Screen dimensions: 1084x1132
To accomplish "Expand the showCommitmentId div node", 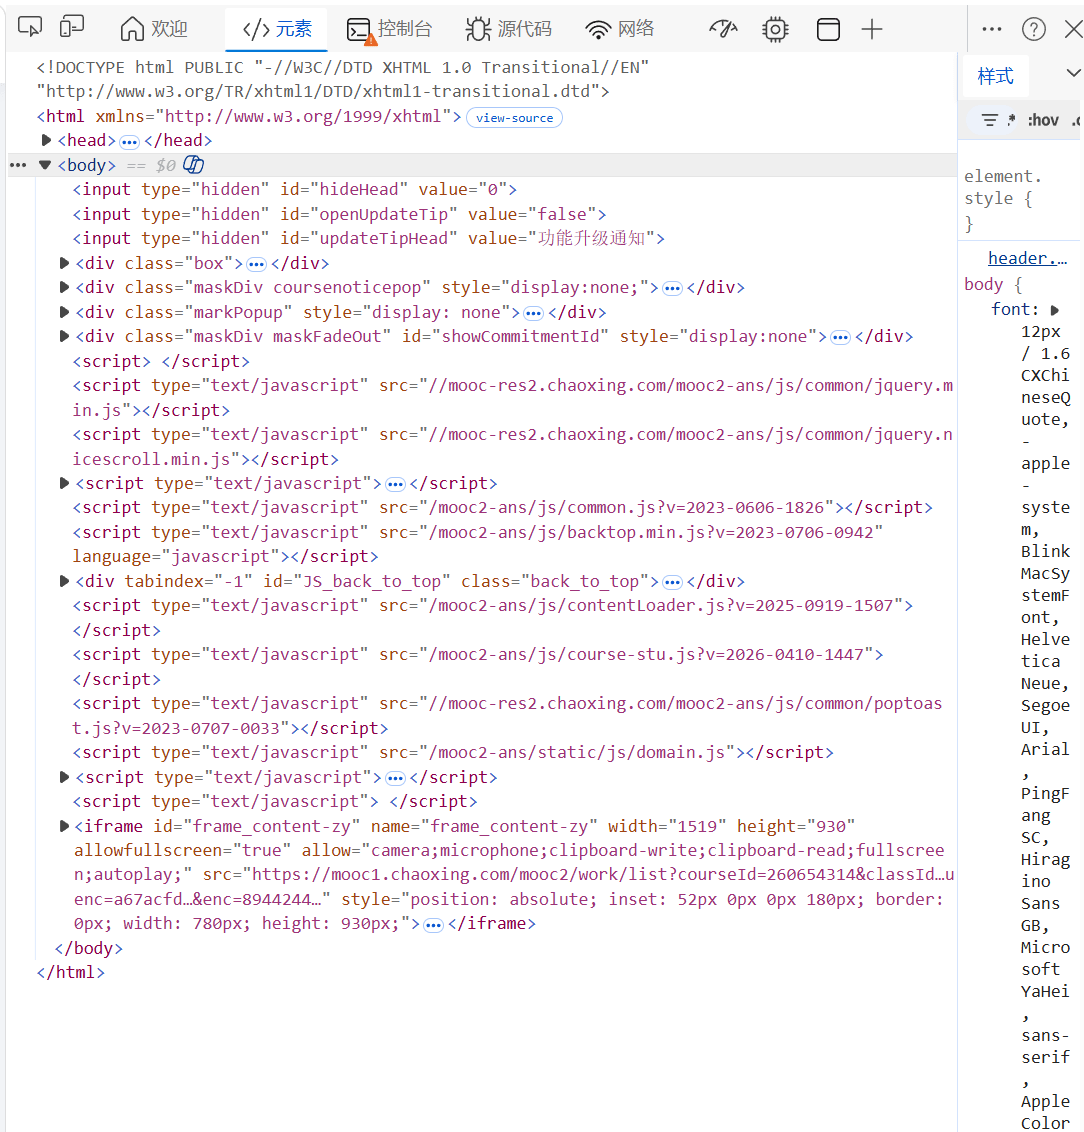I will (64, 336).
